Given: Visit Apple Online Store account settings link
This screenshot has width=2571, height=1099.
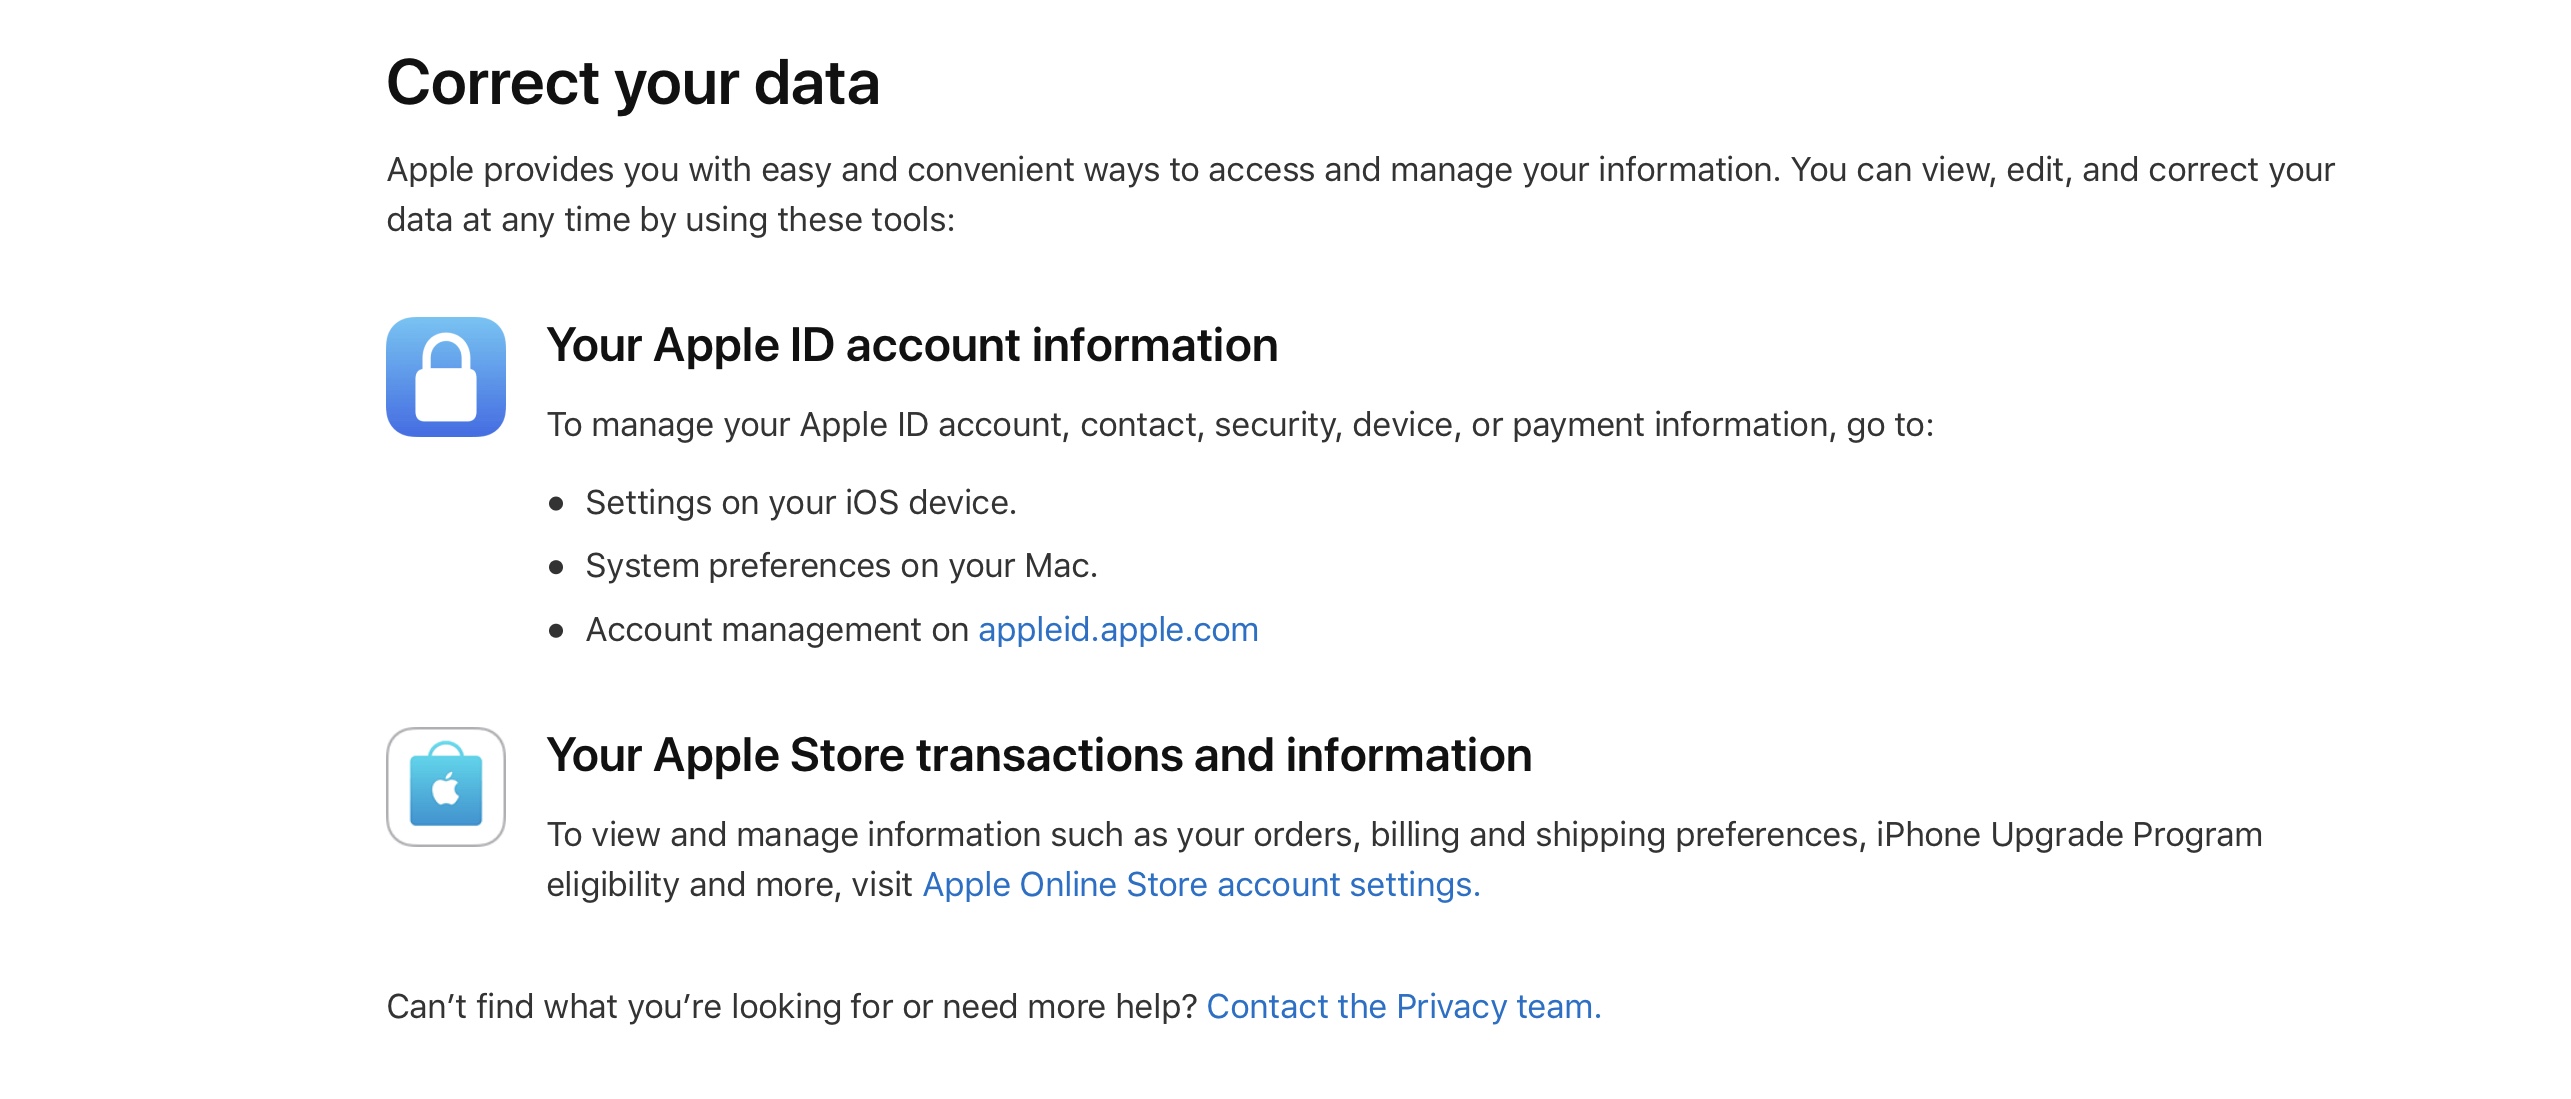Looking at the screenshot, I should 1200,885.
